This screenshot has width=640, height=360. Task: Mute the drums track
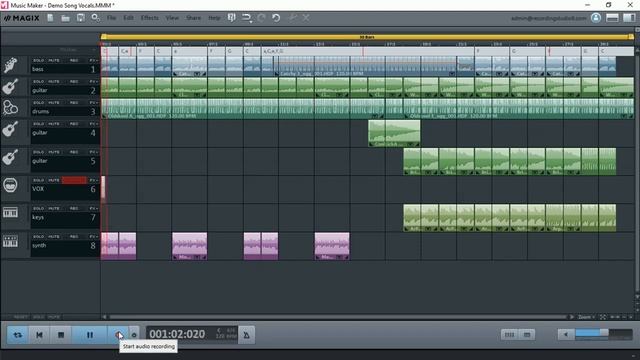[54, 103]
